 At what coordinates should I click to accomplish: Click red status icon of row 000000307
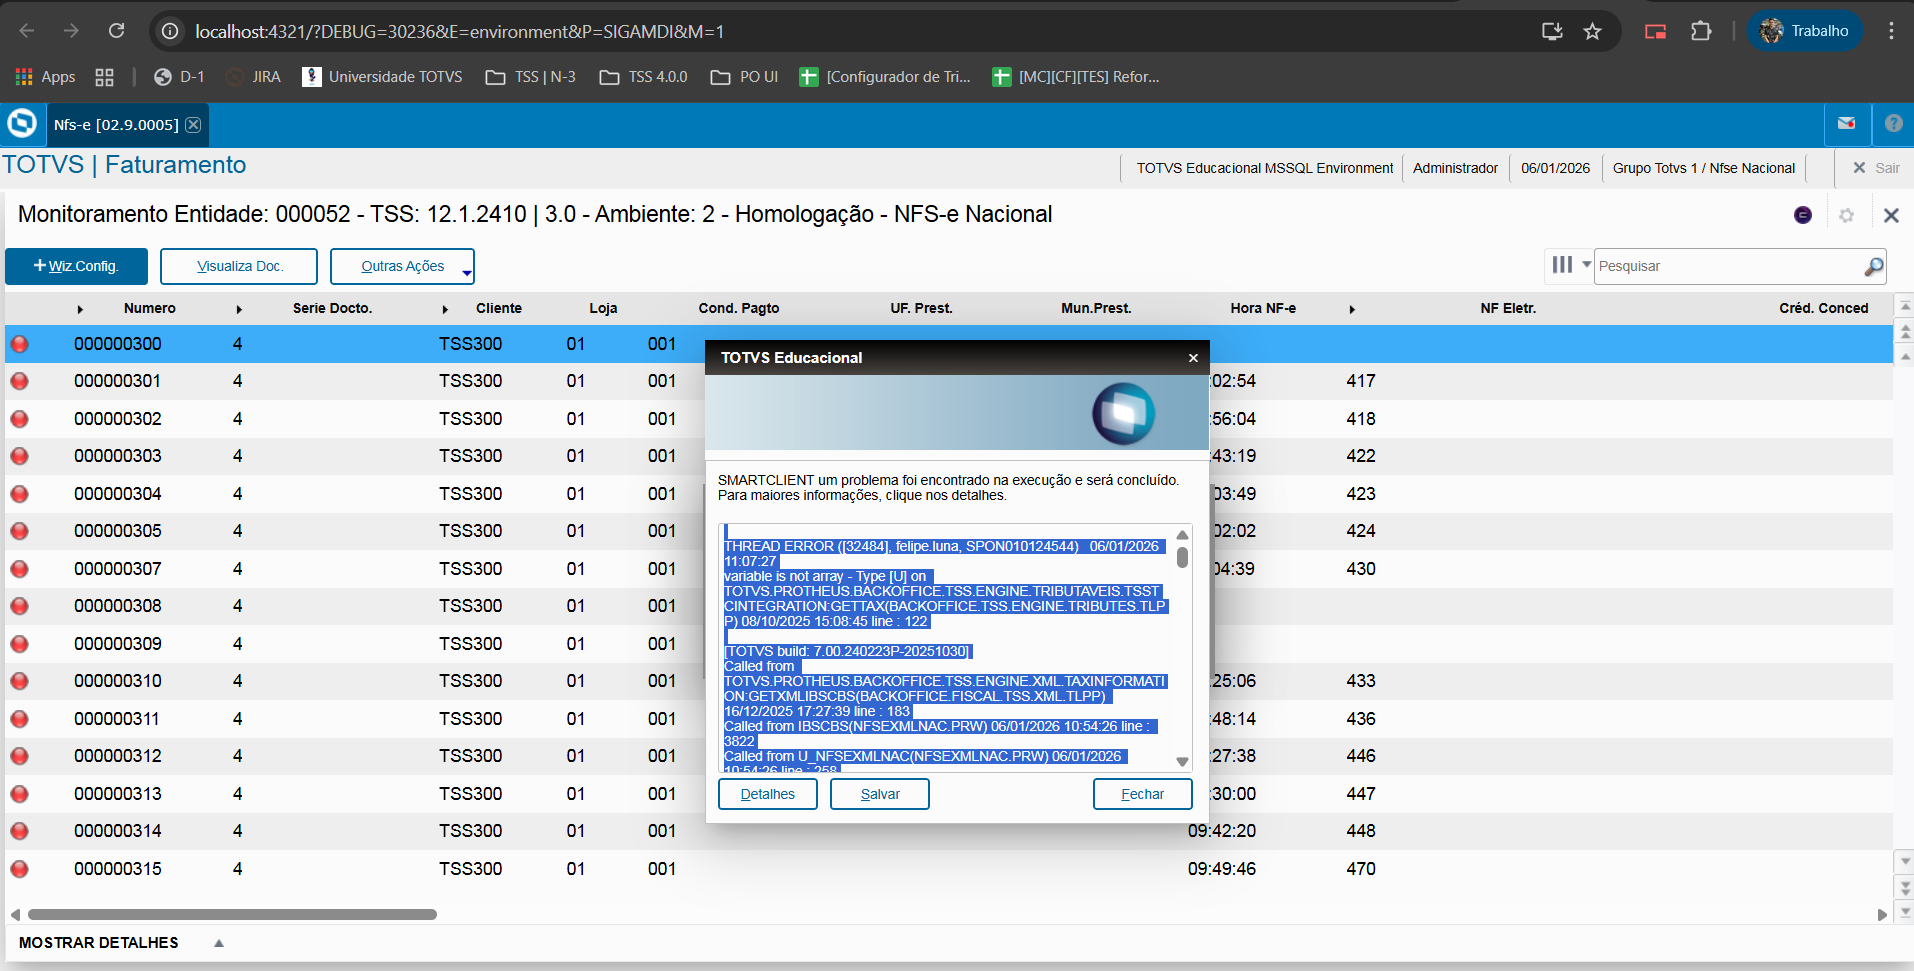[x=19, y=569]
